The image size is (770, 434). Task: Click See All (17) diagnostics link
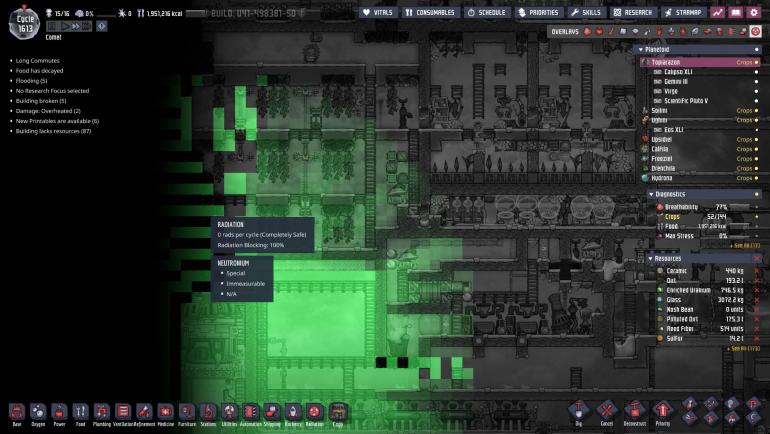click(745, 245)
